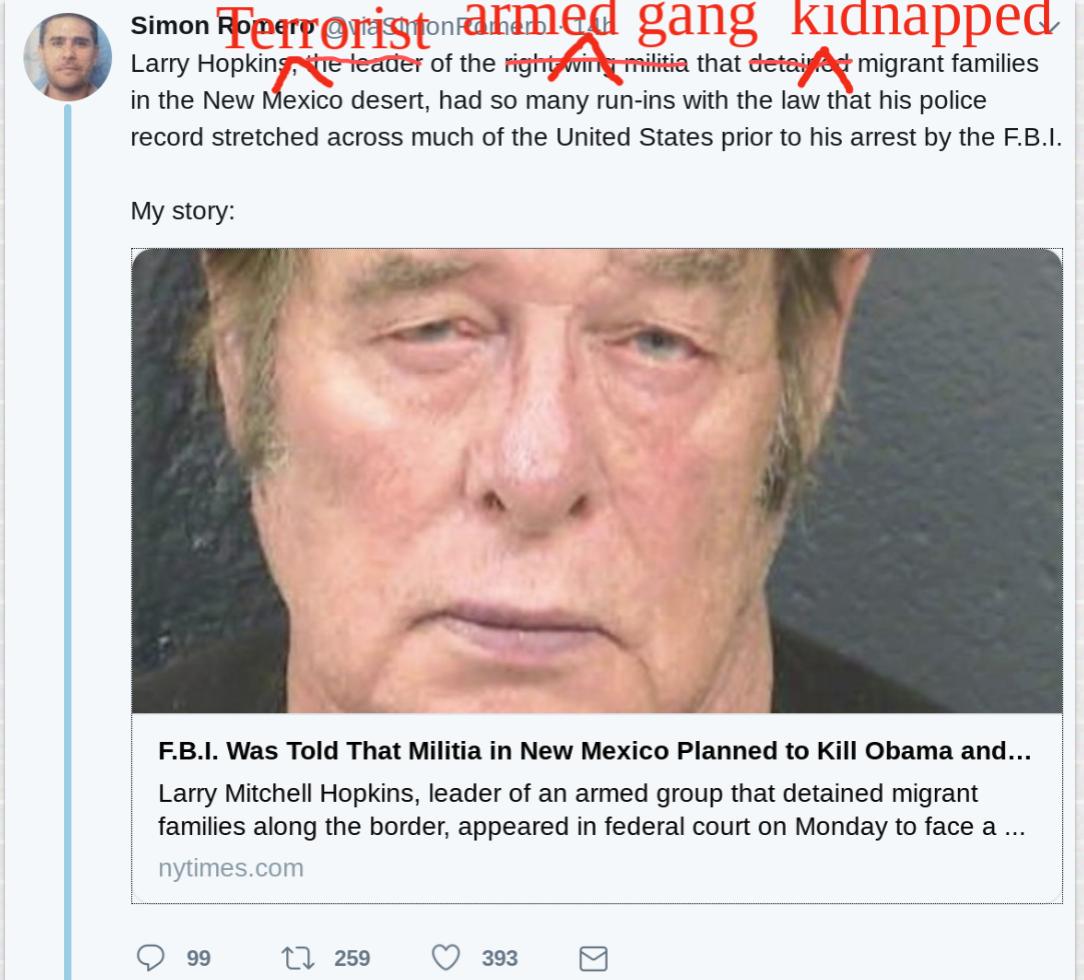Open the F.B.I. Was Told headline
The image size is (1084, 980).
click(595, 751)
